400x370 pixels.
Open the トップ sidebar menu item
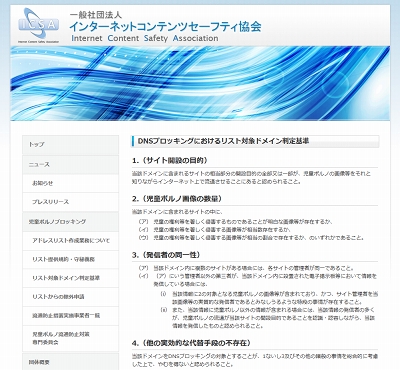tap(70, 145)
